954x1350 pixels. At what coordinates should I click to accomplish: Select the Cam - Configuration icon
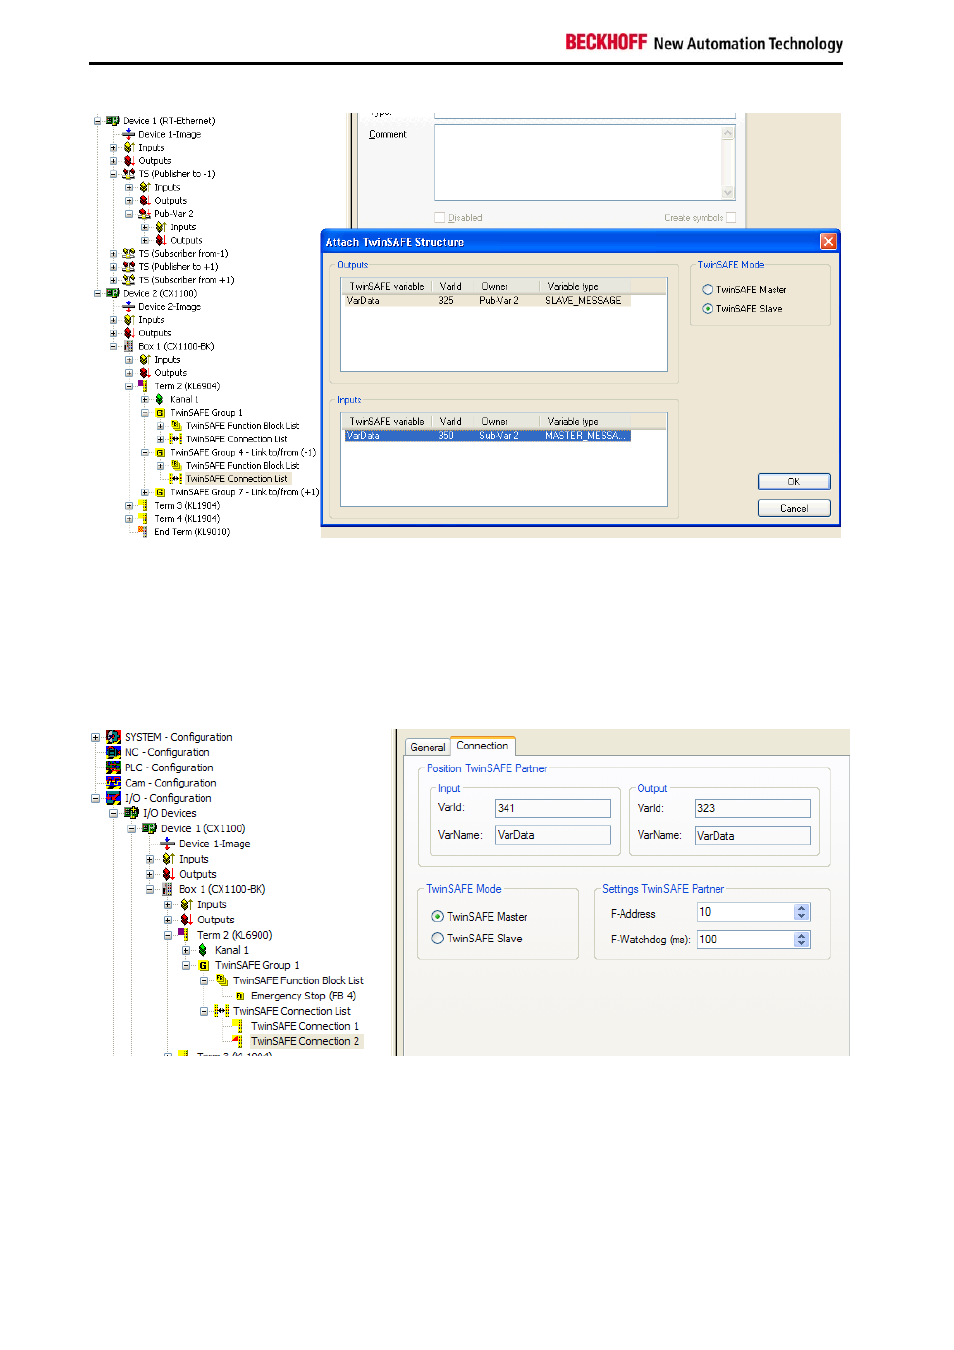[x=114, y=783]
